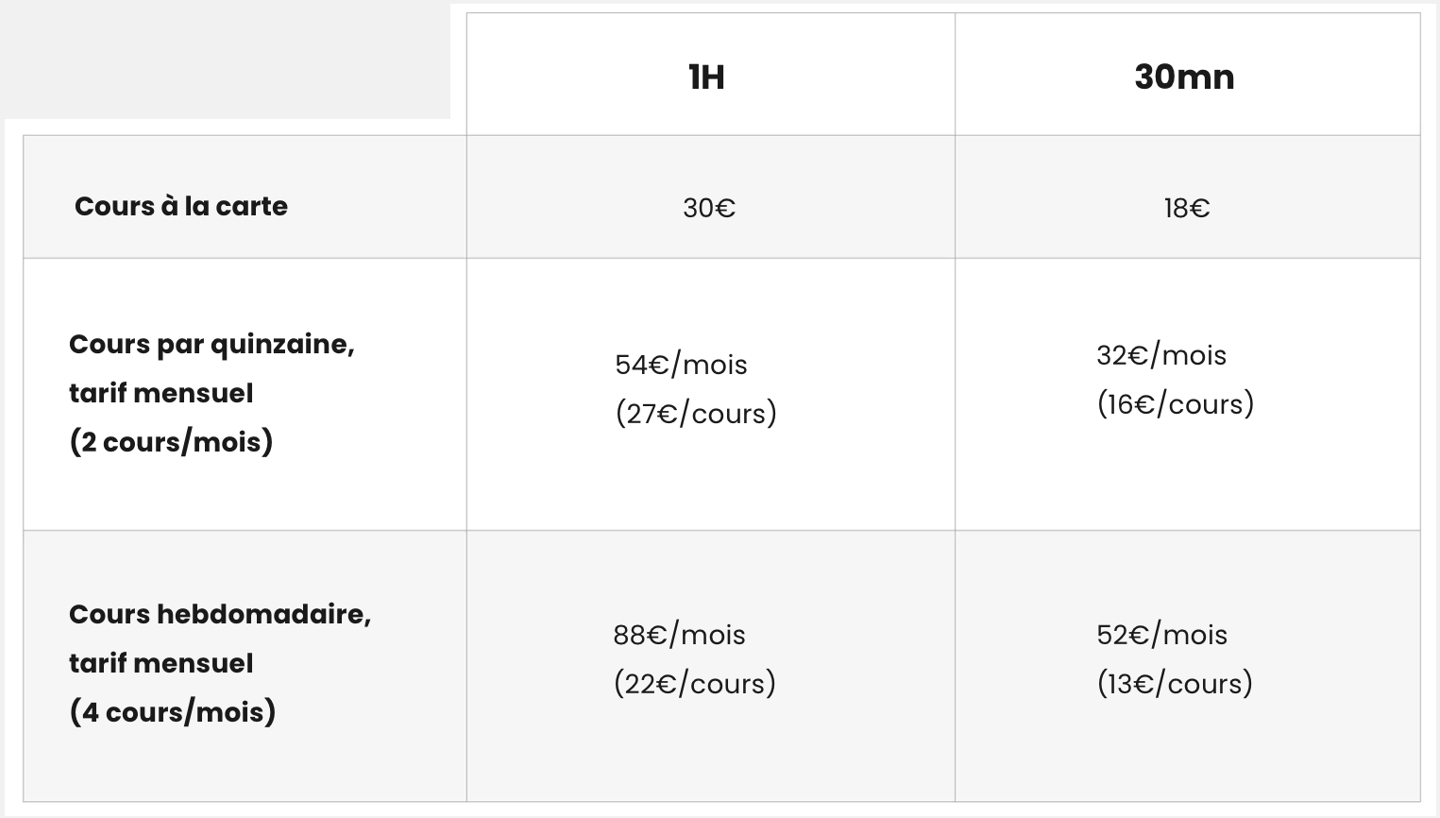Click the 52€/mois price
The width and height of the screenshot is (1440, 818).
[1162, 634]
